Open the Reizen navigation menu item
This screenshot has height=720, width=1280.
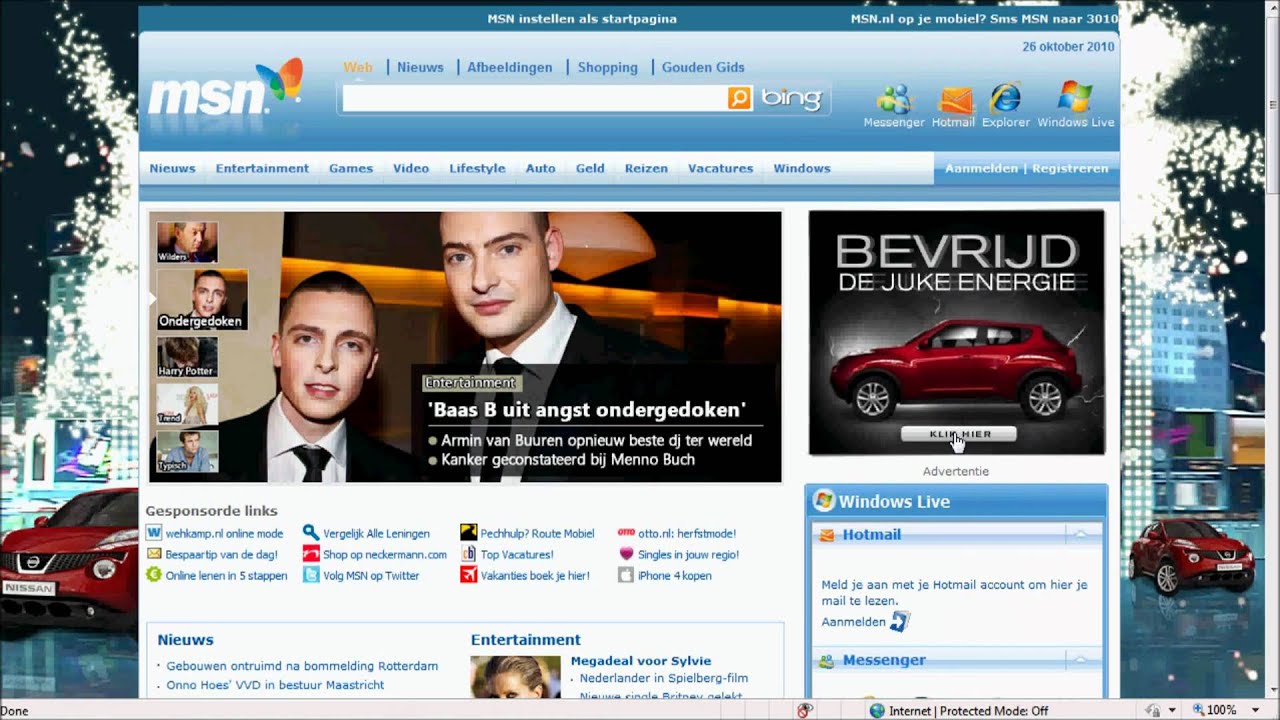[x=646, y=168]
